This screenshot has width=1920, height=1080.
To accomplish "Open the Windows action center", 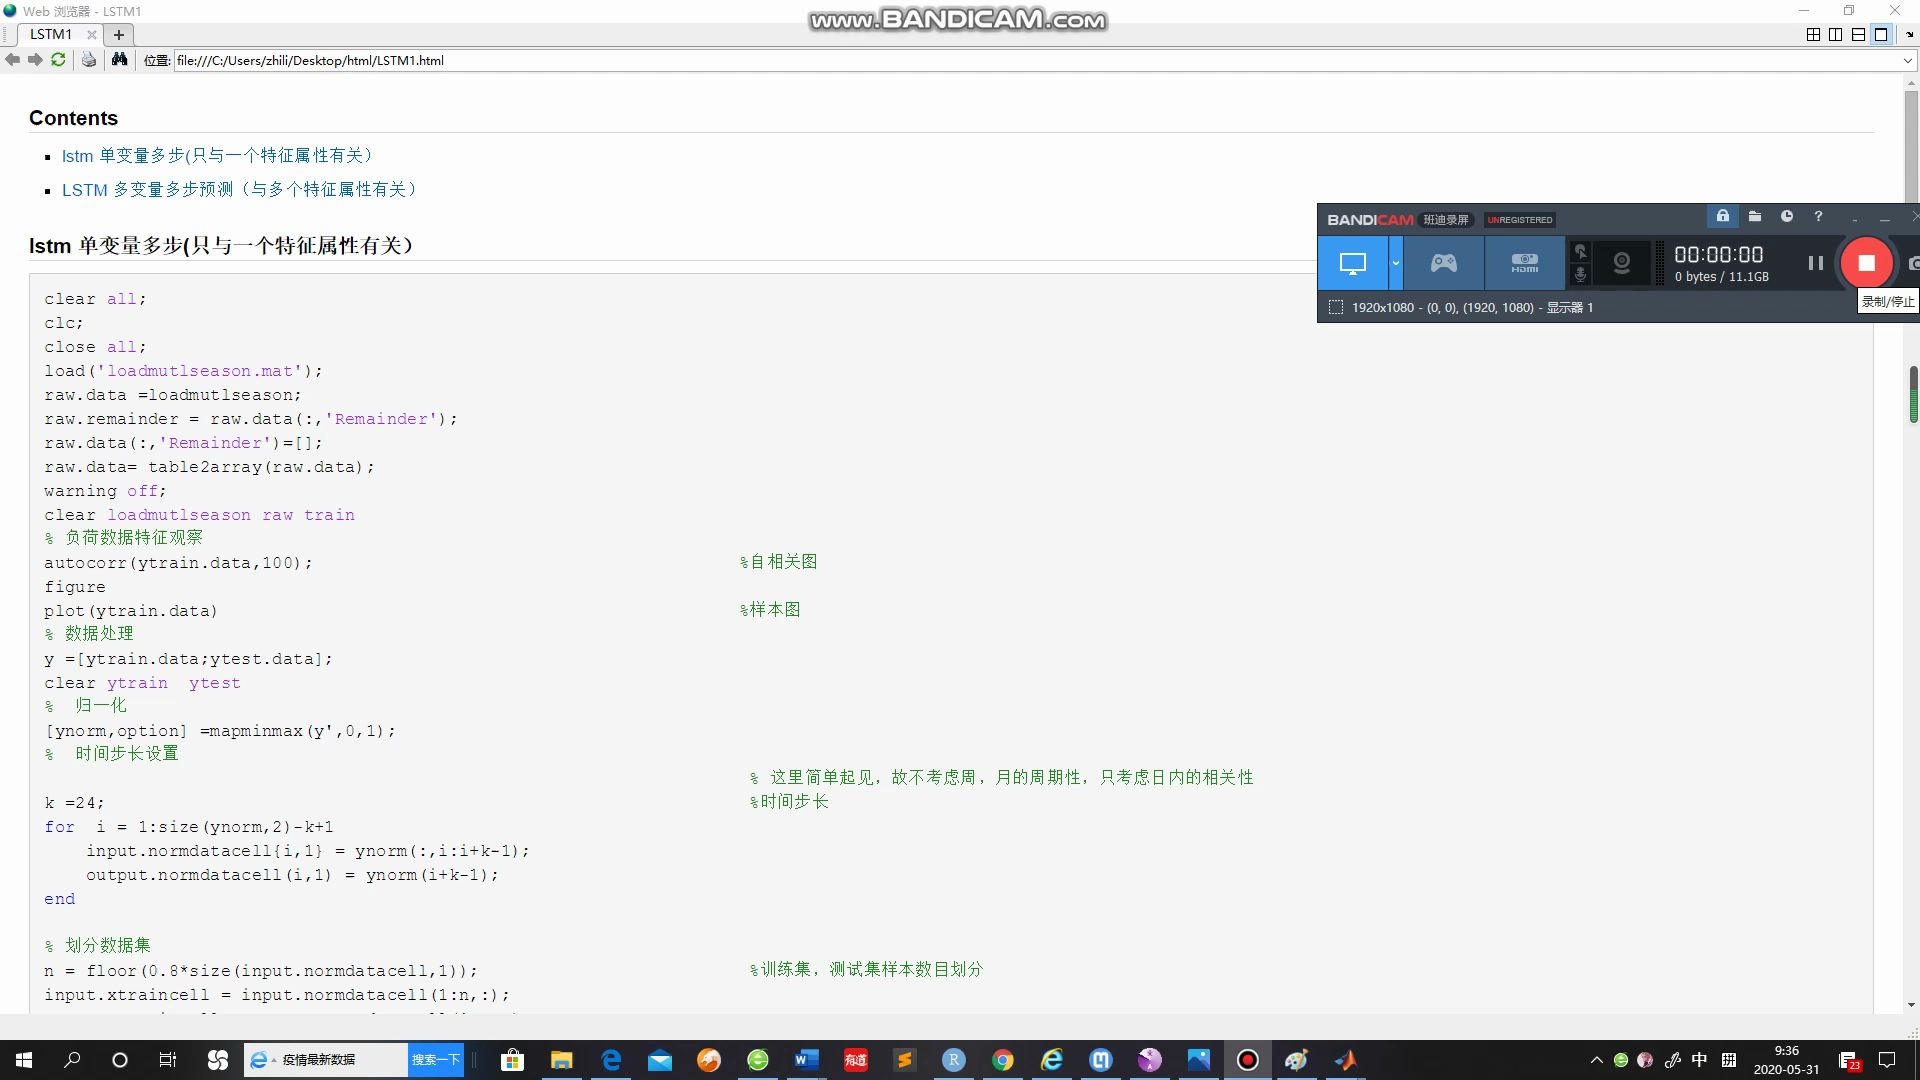I will [1887, 1060].
